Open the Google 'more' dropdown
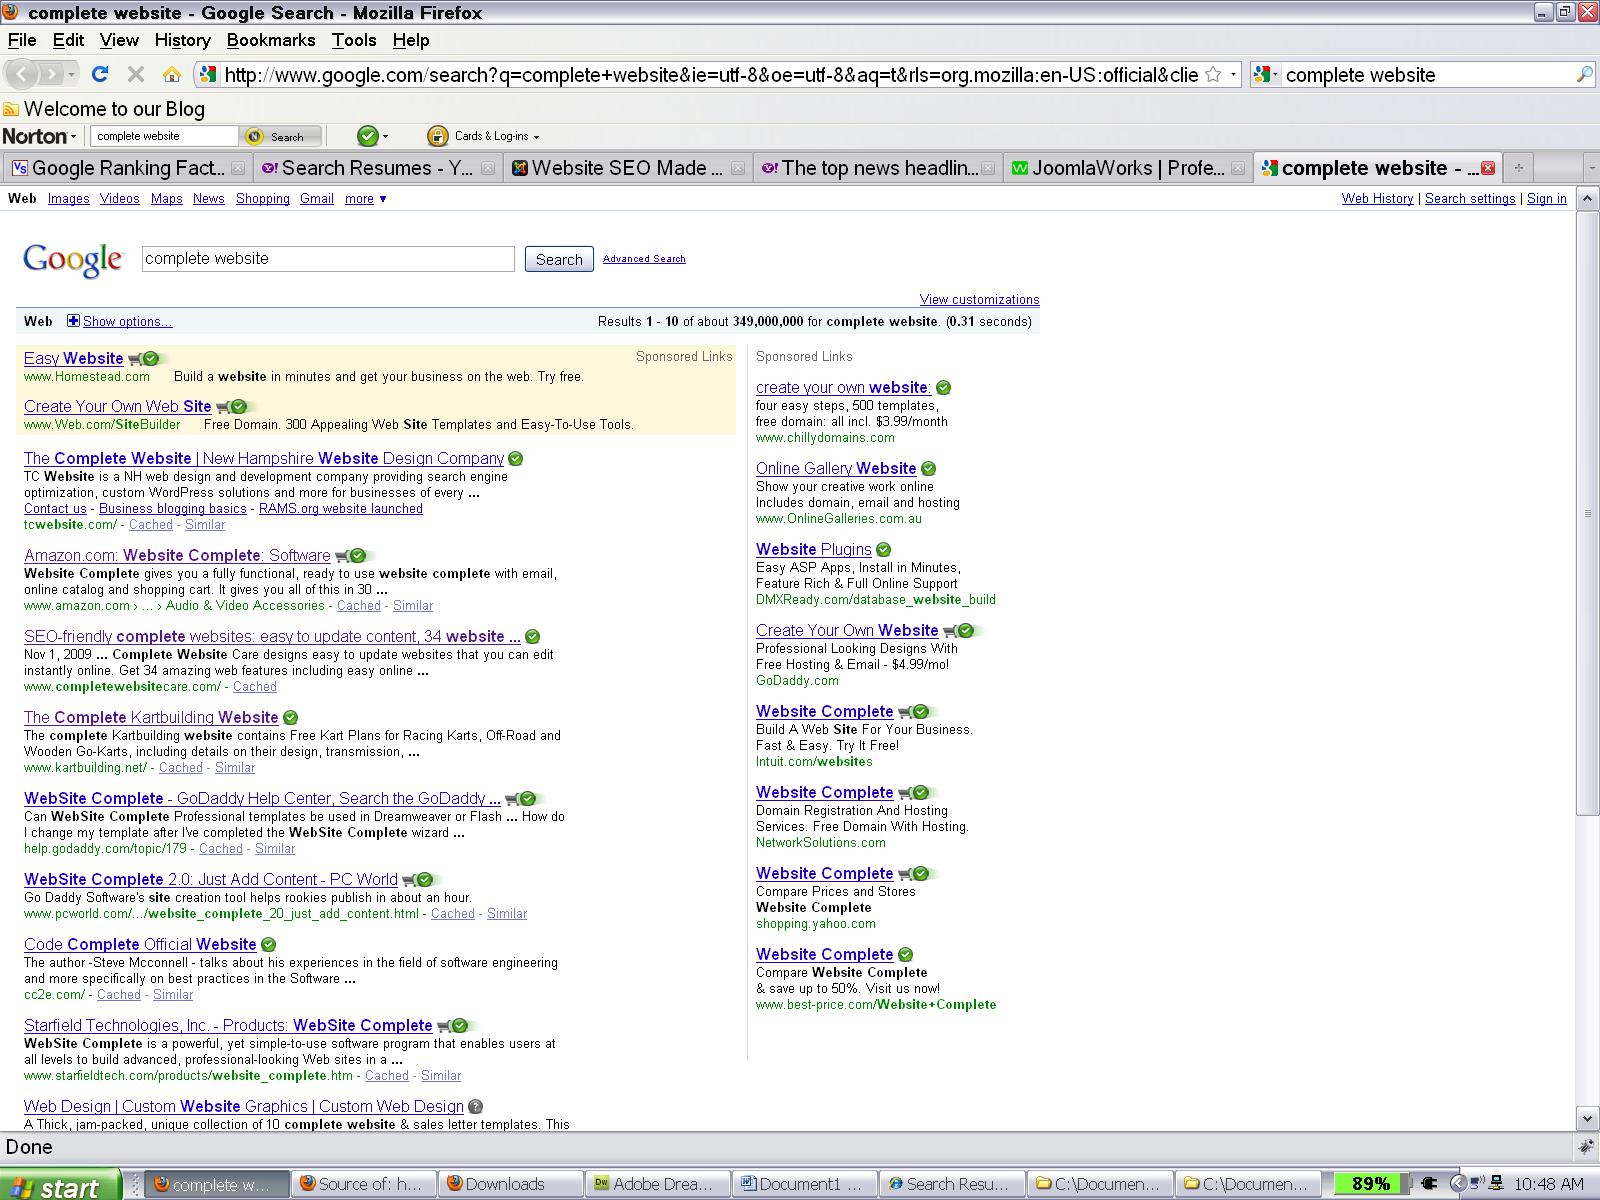 click(x=365, y=199)
